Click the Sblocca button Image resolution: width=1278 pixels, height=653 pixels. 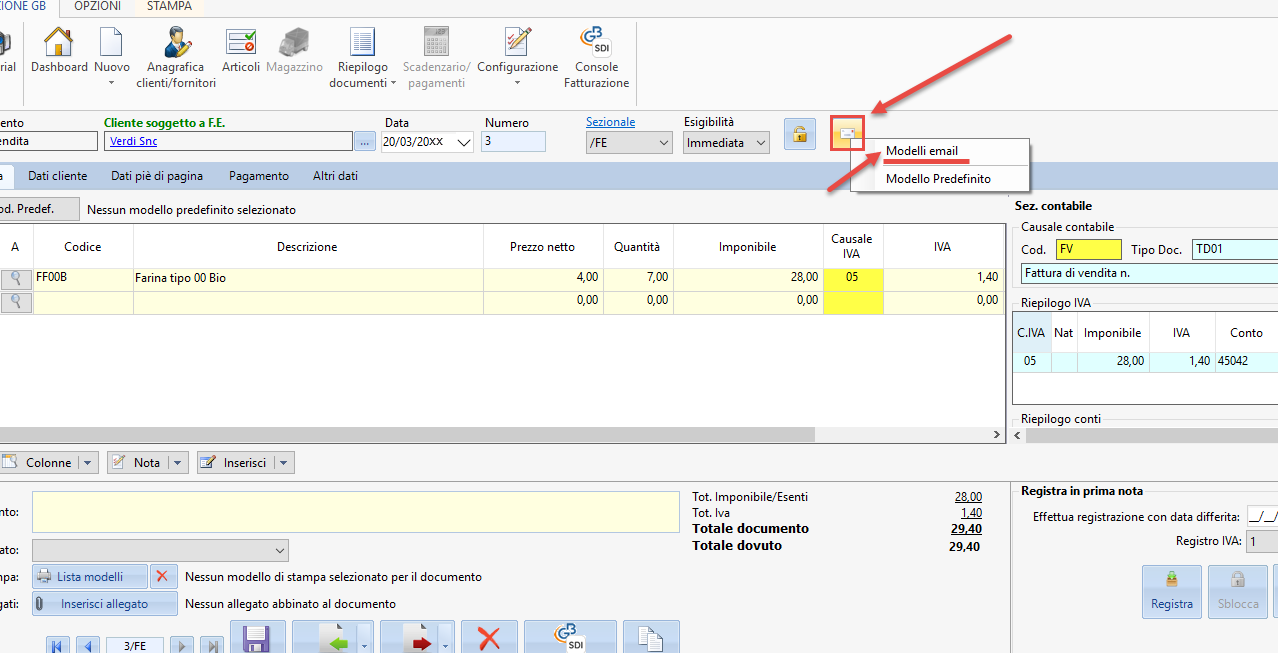pyautogui.click(x=1237, y=592)
